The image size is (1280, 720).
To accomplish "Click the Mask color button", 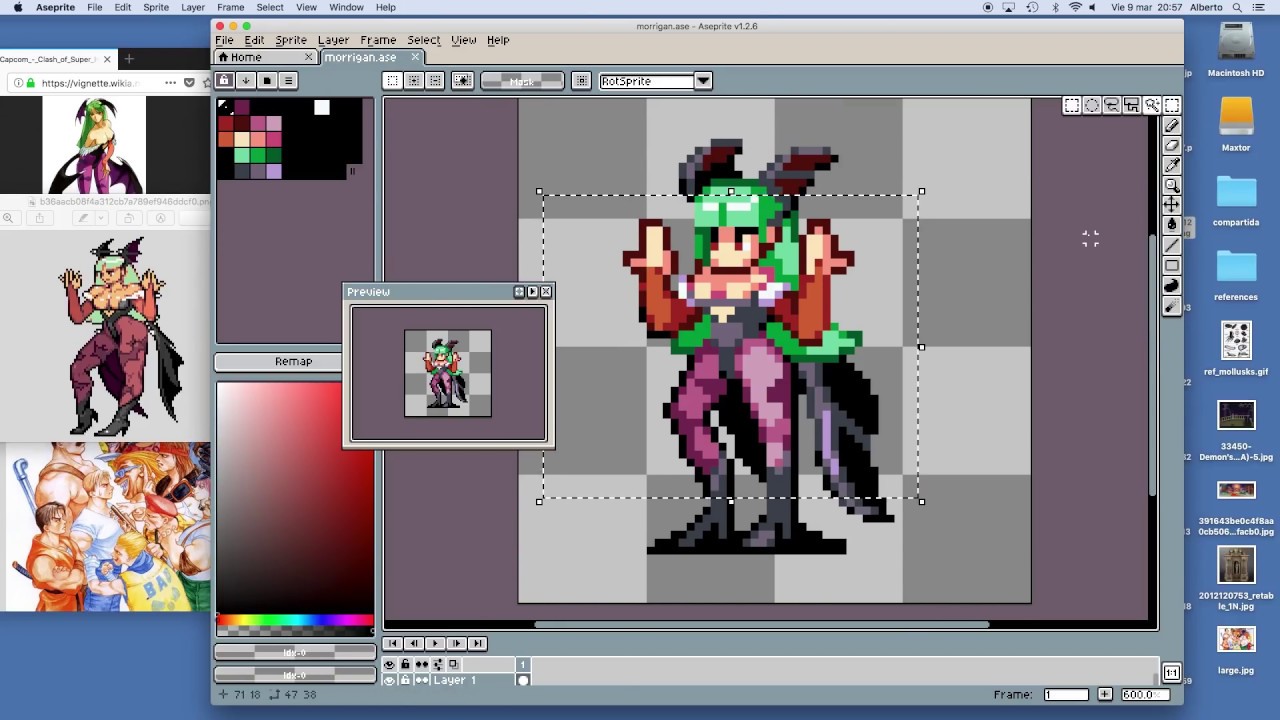I will 522,81.
